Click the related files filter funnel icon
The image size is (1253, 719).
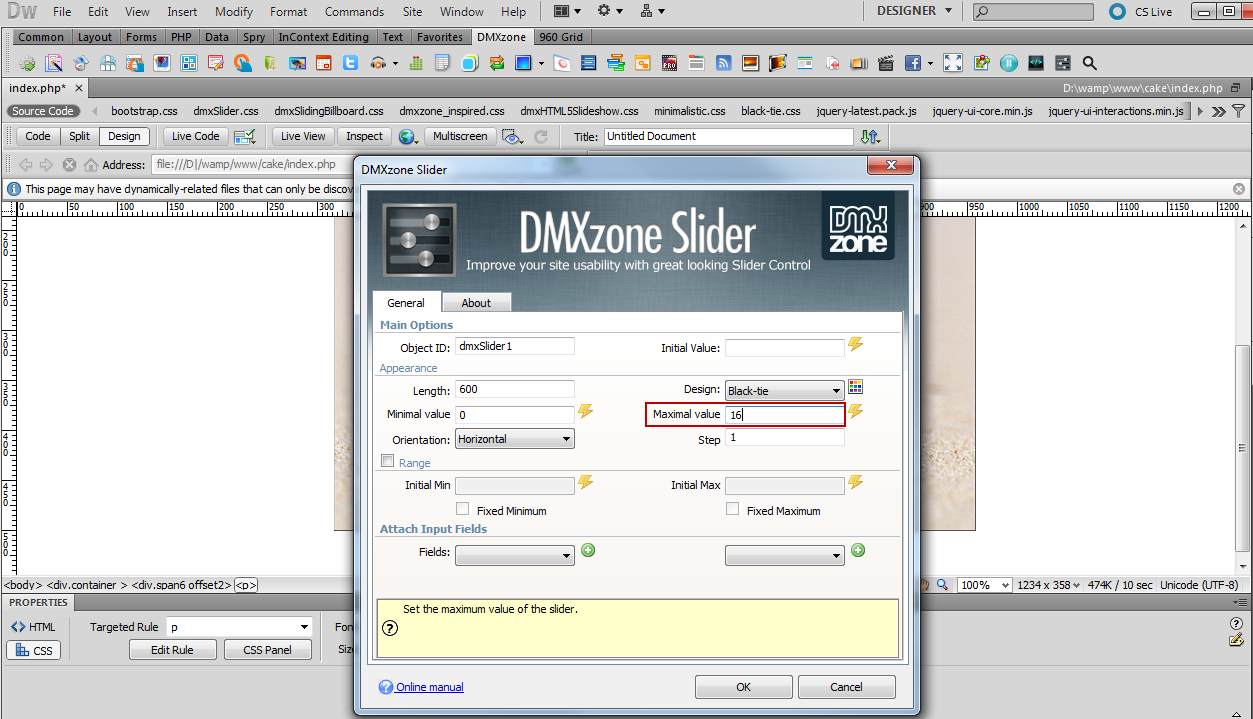tap(1240, 111)
